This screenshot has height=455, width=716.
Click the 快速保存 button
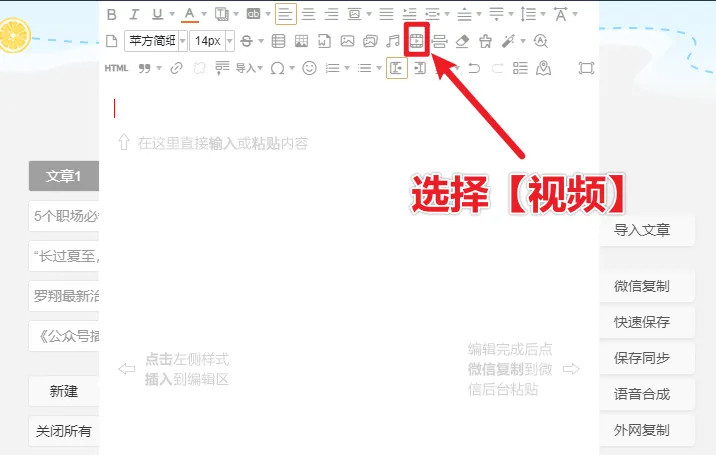tap(646, 322)
